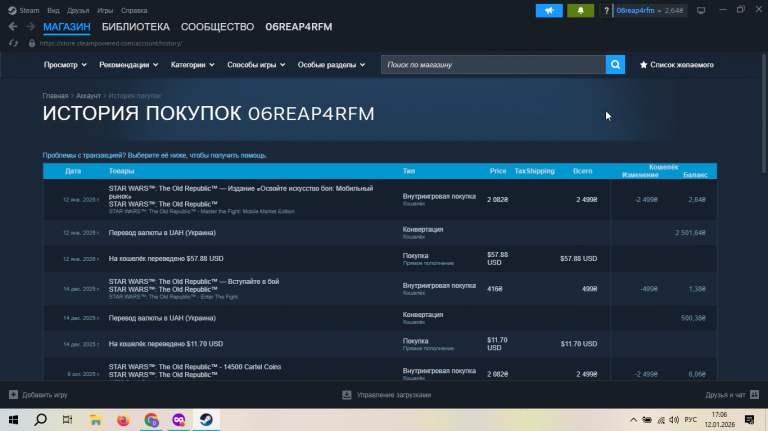Click the padlock icon beside the URL
This screenshot has height=431, width=768.
32,43
